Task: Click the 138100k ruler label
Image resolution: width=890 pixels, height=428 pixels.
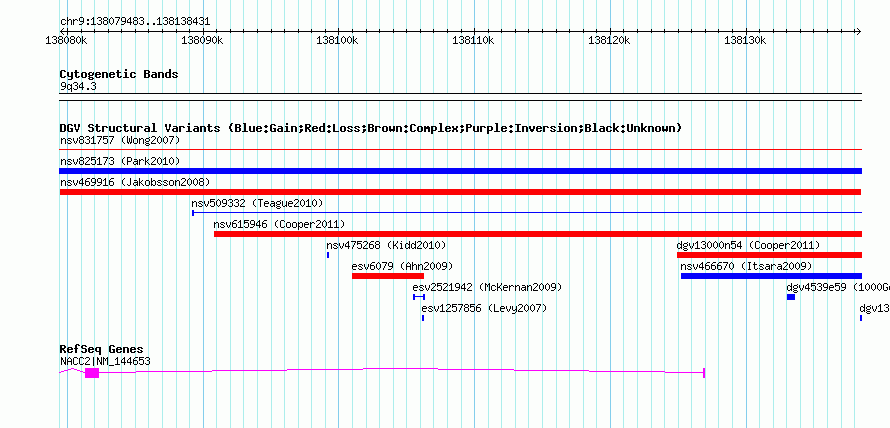Action: pyautogui.click(x=338, y=40)
